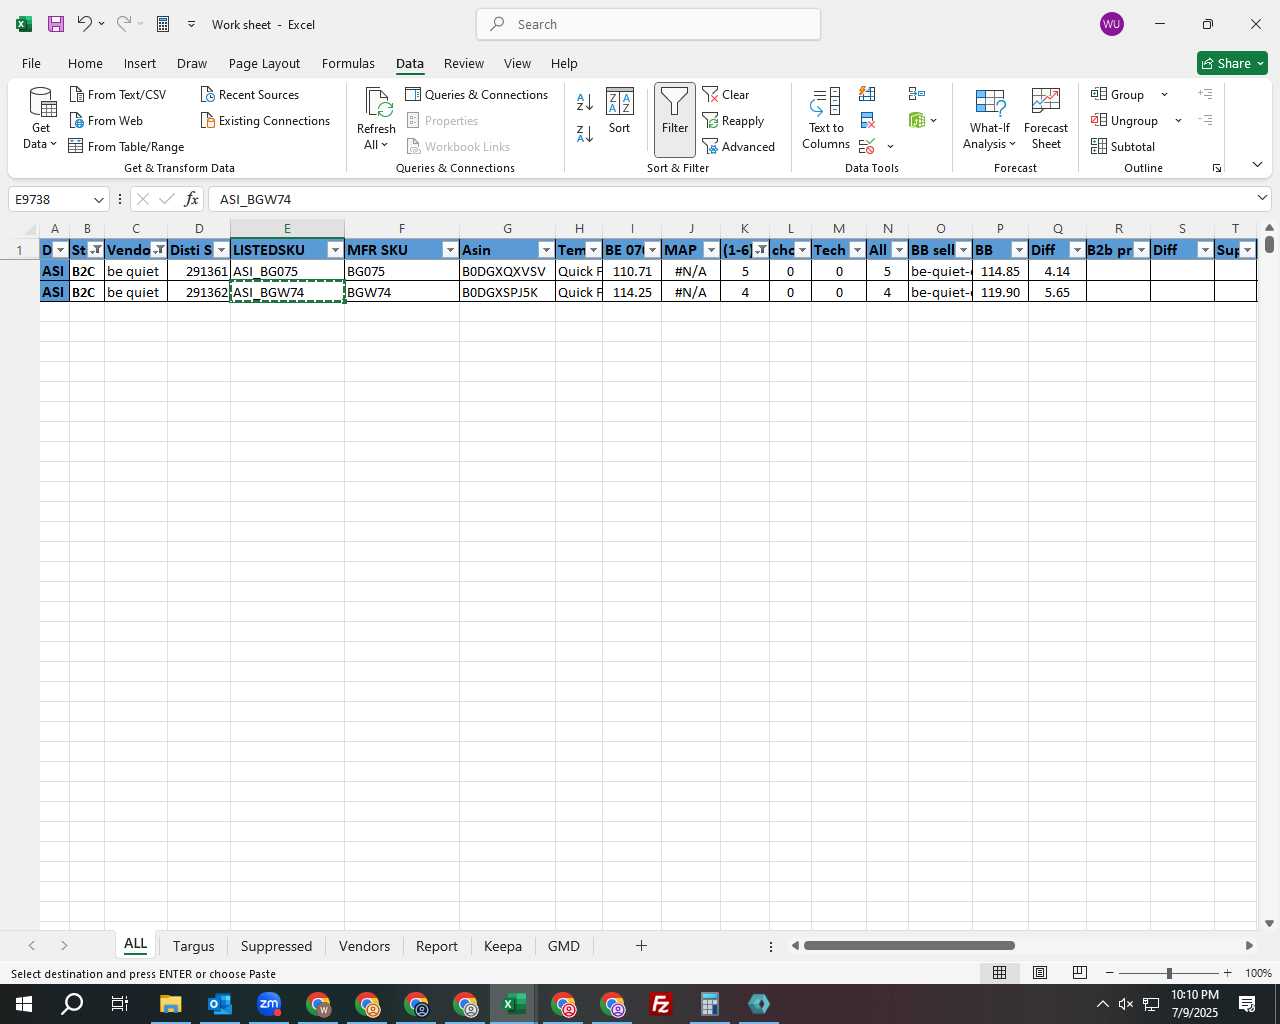Click the zoom in plus button
The width and height of the screenshot is (1280, 1024).
[x=1227, y=973]
